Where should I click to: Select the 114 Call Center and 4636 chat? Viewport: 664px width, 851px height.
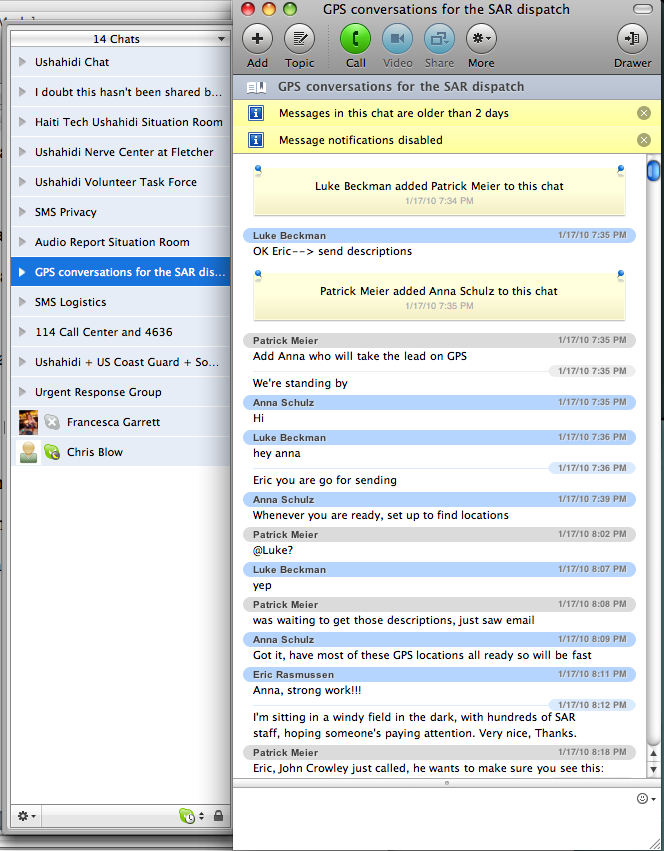(103, 332)
